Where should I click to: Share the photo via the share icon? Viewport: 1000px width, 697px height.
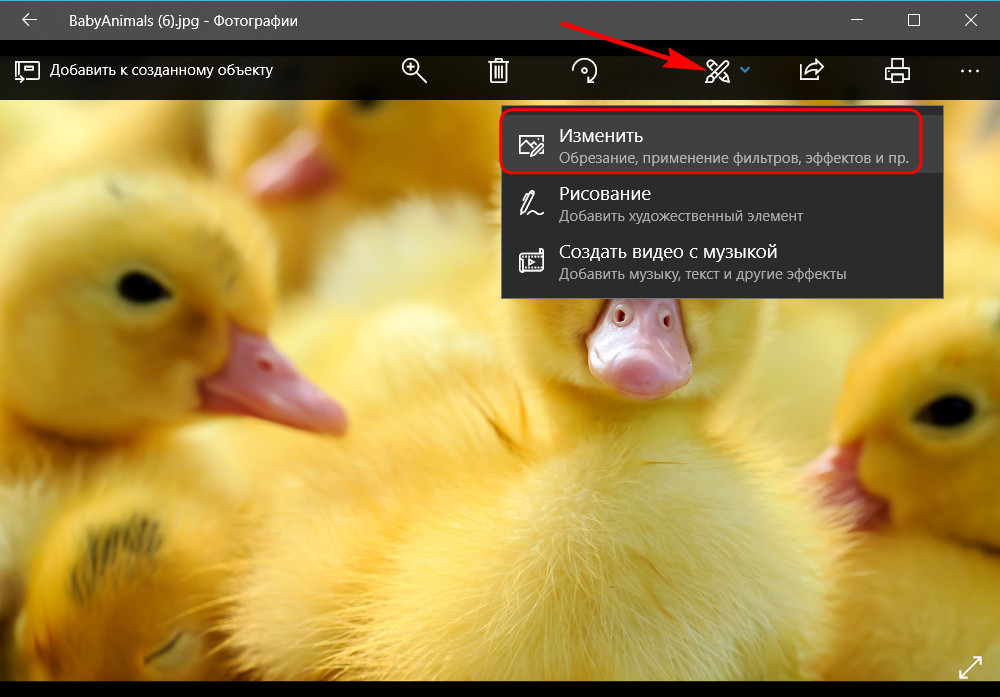811,70
